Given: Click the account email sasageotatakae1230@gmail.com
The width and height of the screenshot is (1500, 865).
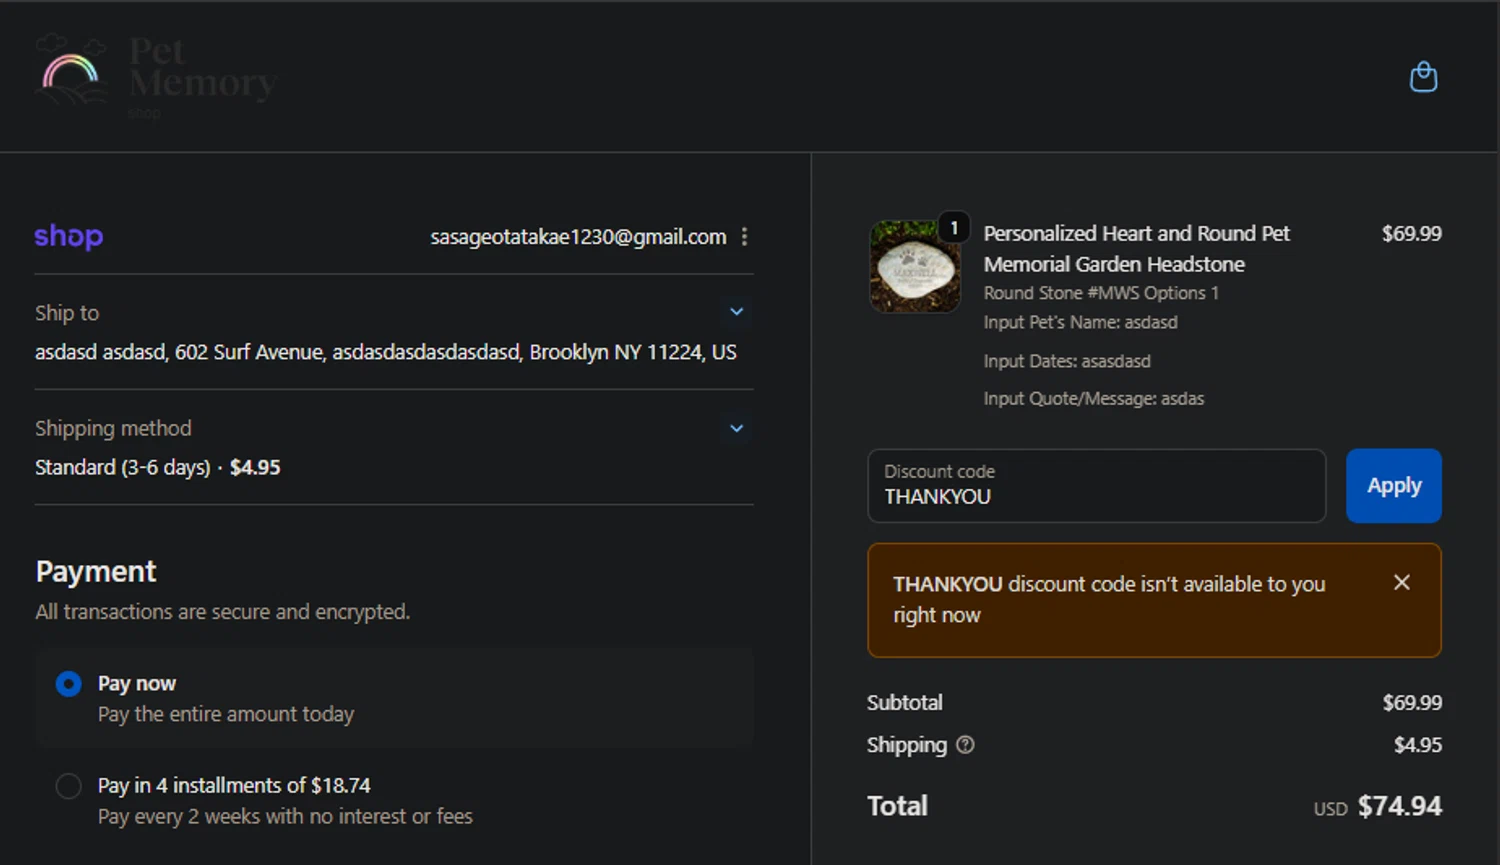Looking at the screenshot, I should click(x=578, y=237).
